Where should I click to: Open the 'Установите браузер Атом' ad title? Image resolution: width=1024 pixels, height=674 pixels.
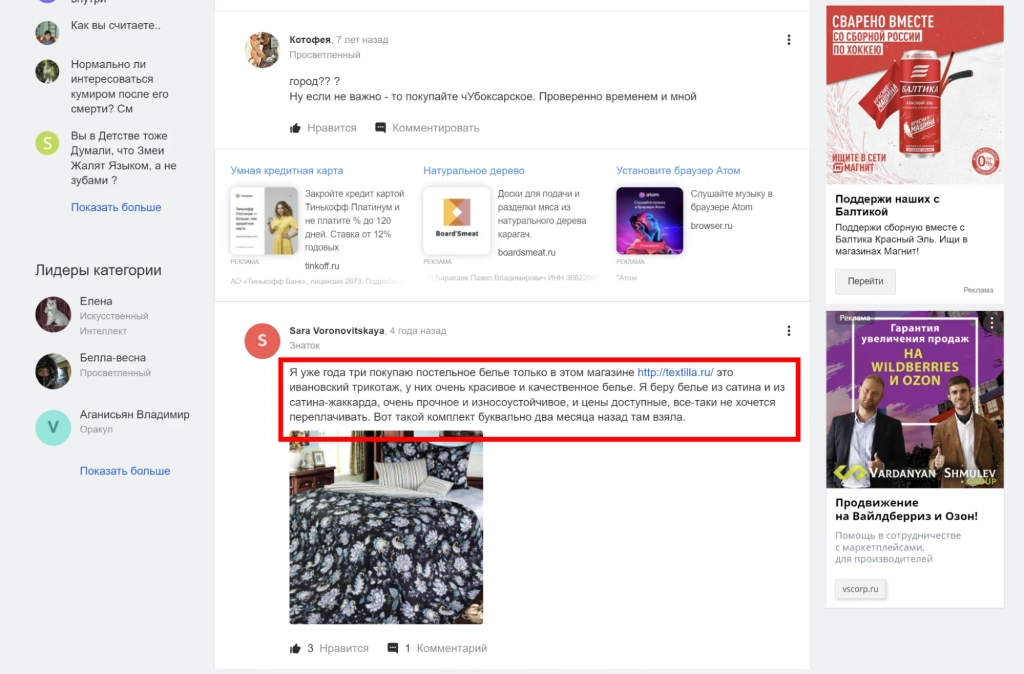678,170
